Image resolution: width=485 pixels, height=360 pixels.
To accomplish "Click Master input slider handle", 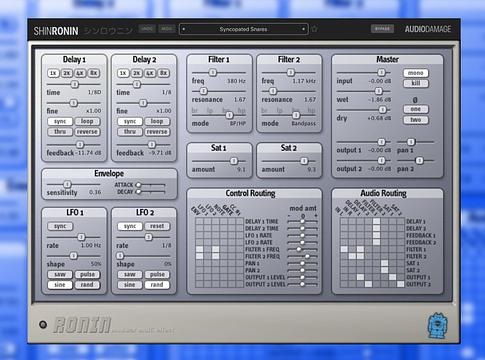I will tap(381, 72).
